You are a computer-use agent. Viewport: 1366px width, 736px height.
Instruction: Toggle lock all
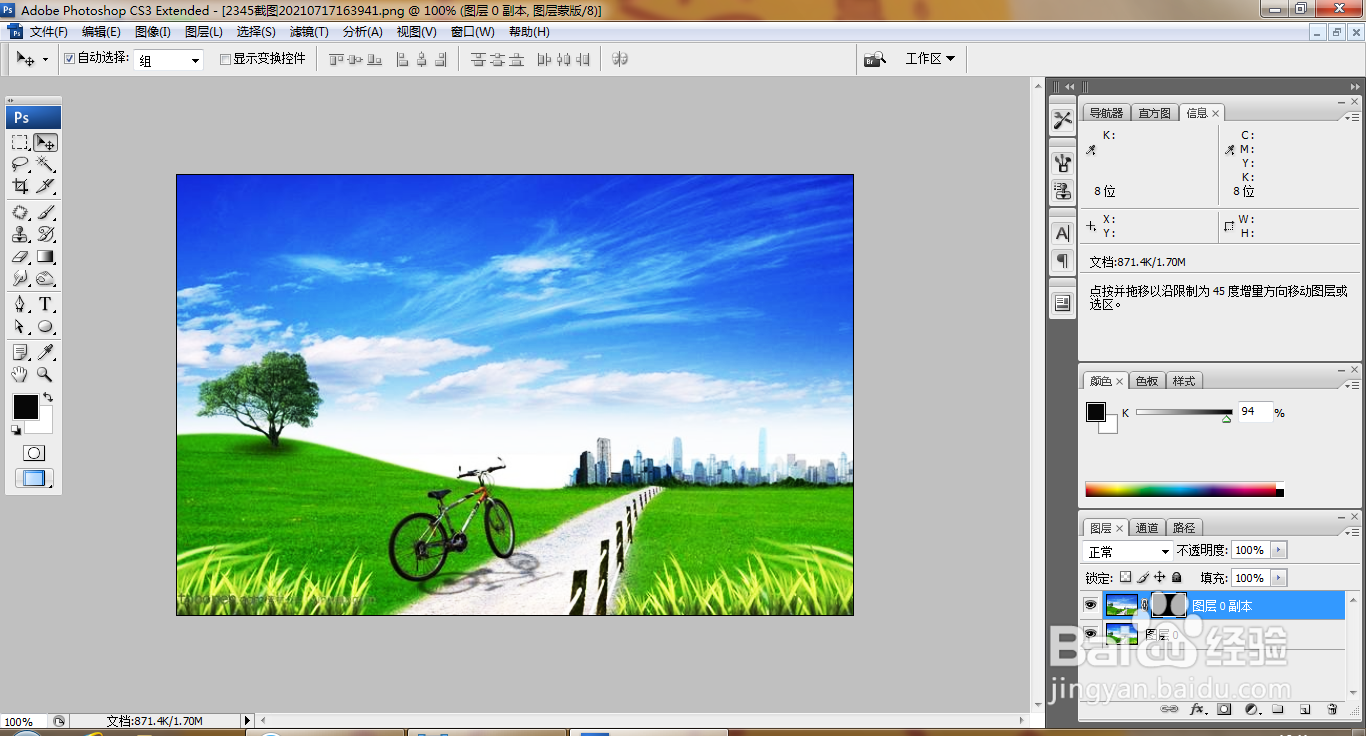click(x=1177, y=577)
